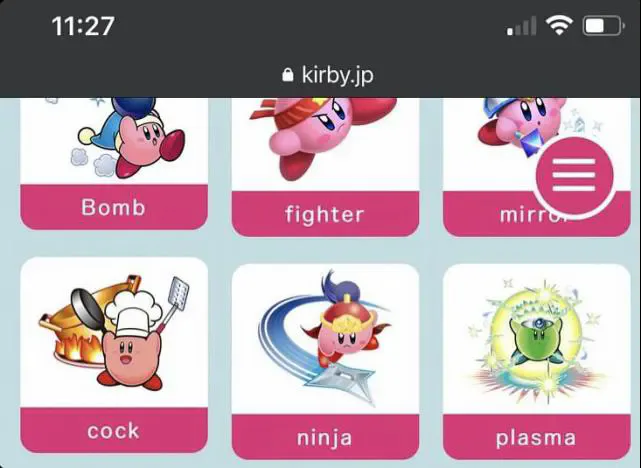The image size is (641, 468).
Task: Open the fighter label link
Action: tap(325, 214)
